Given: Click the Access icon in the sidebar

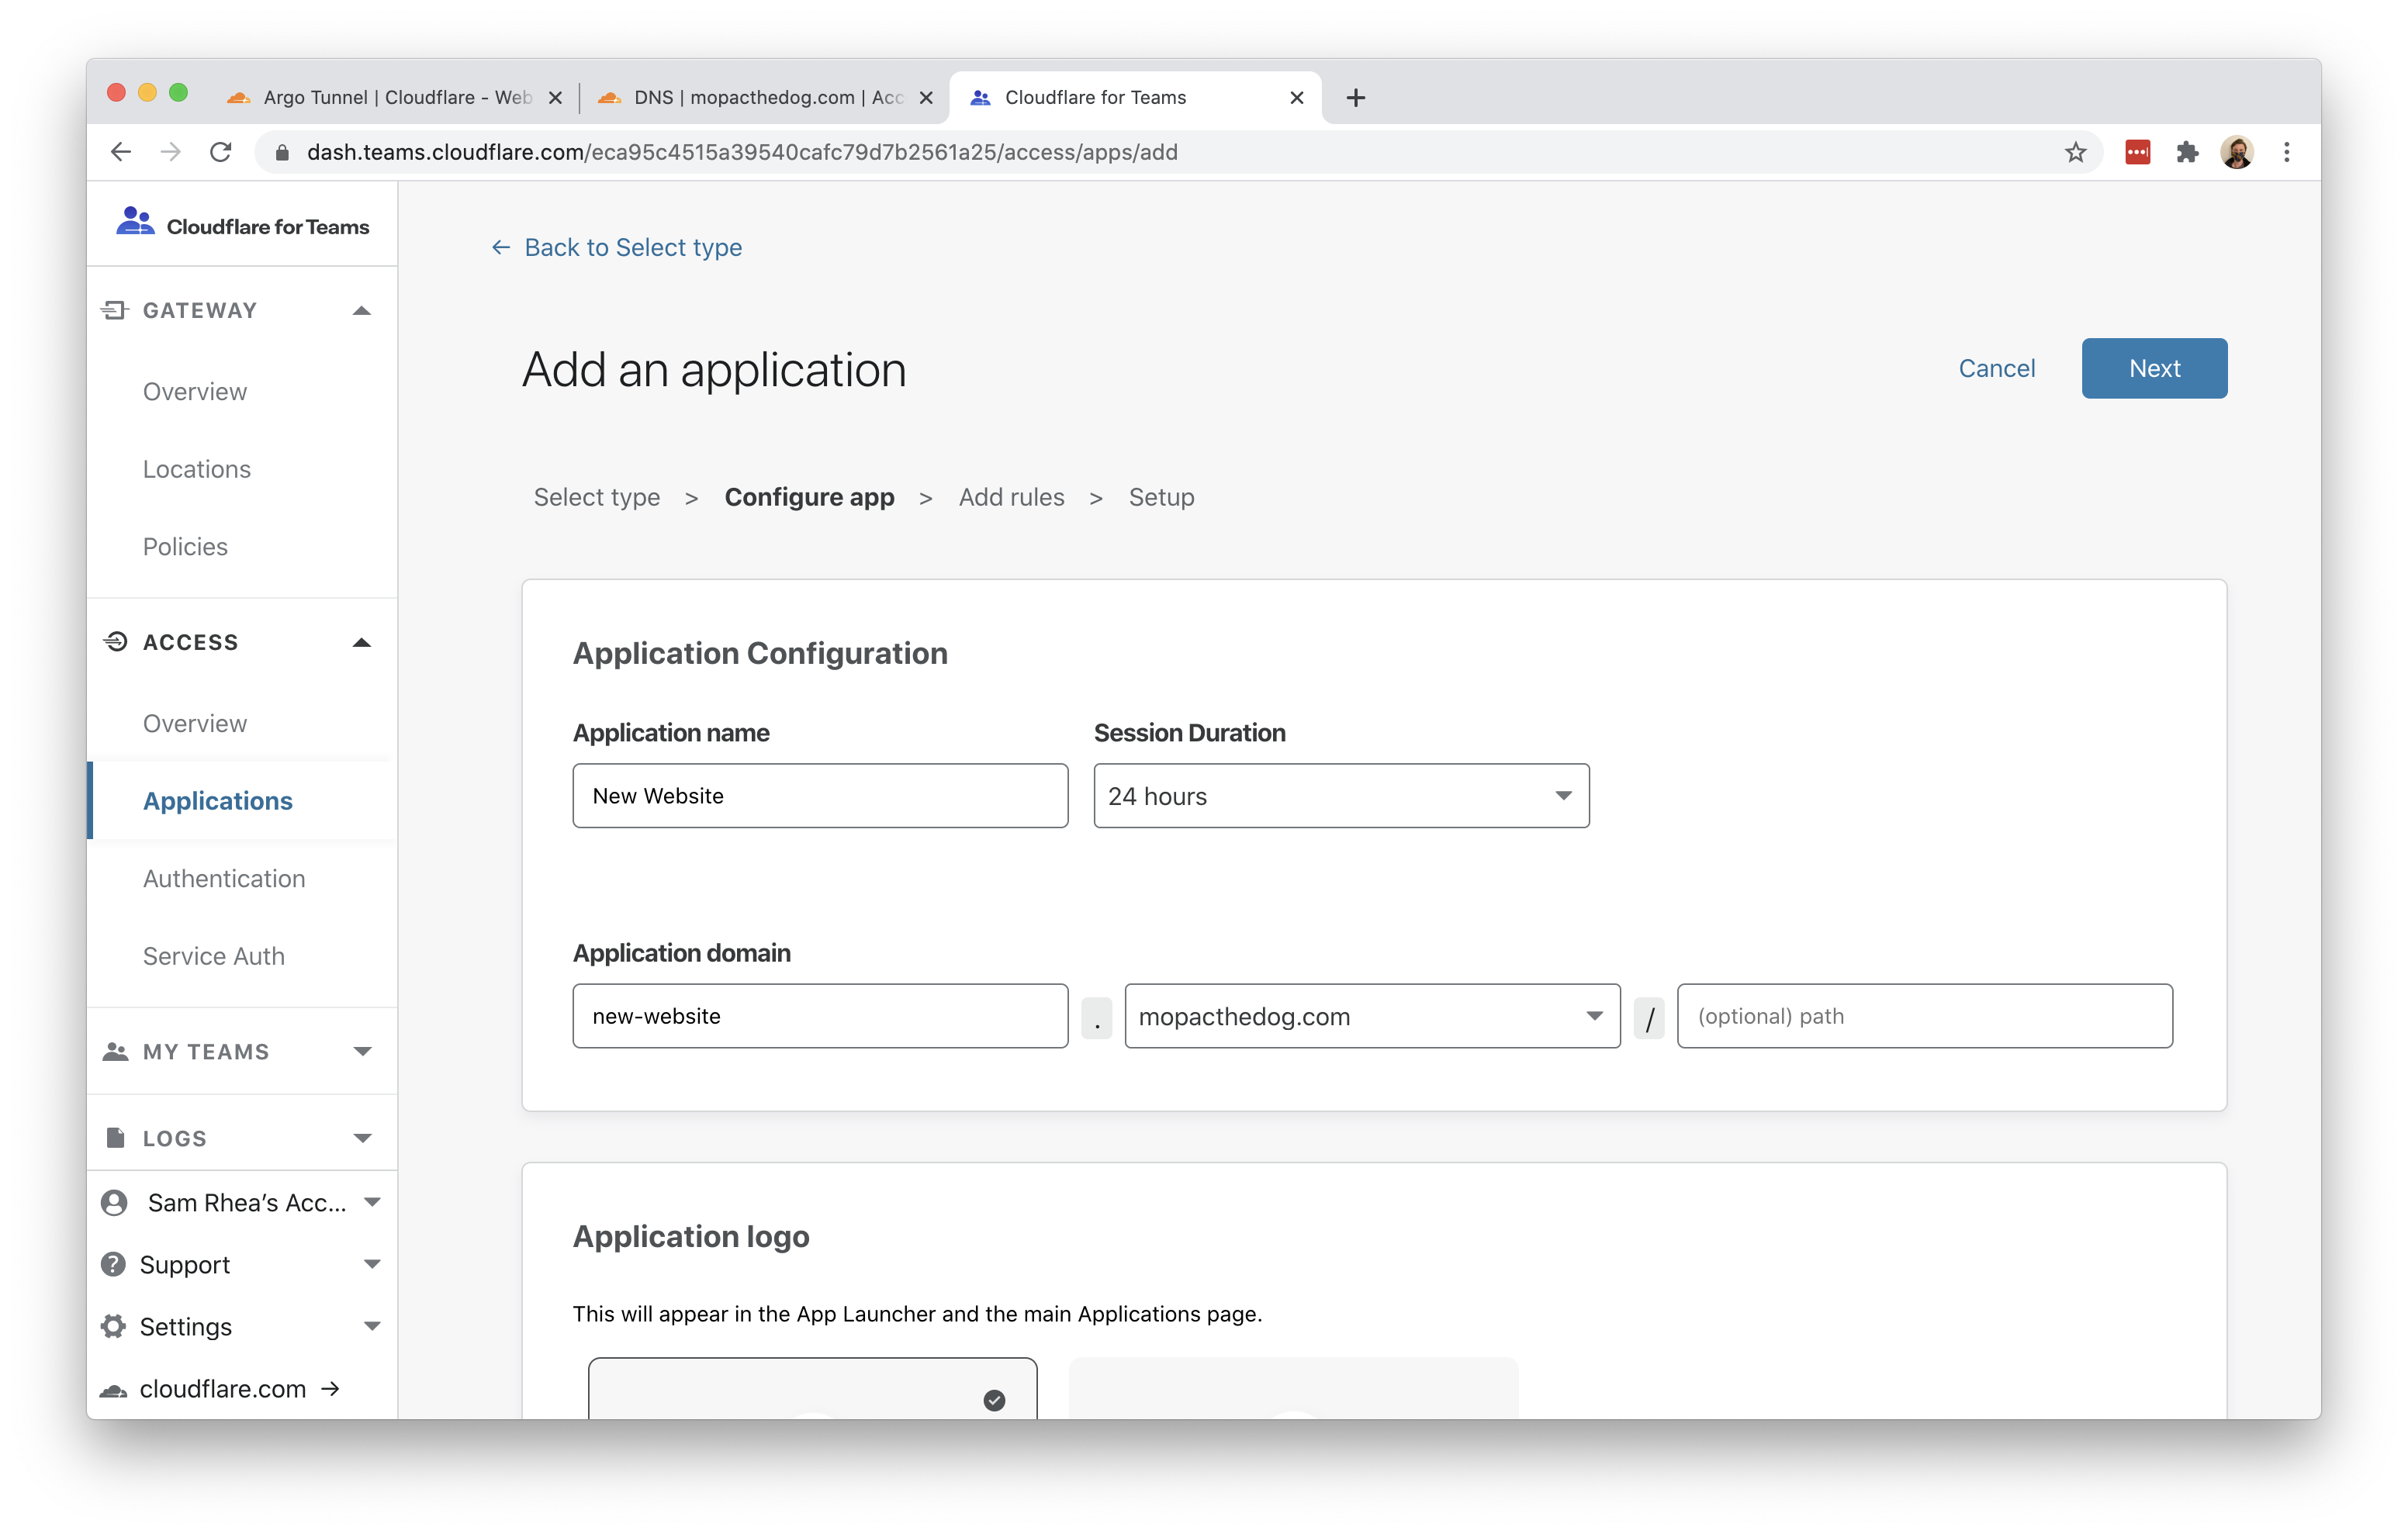Looking at the screenshot, I should coord(115,641).
